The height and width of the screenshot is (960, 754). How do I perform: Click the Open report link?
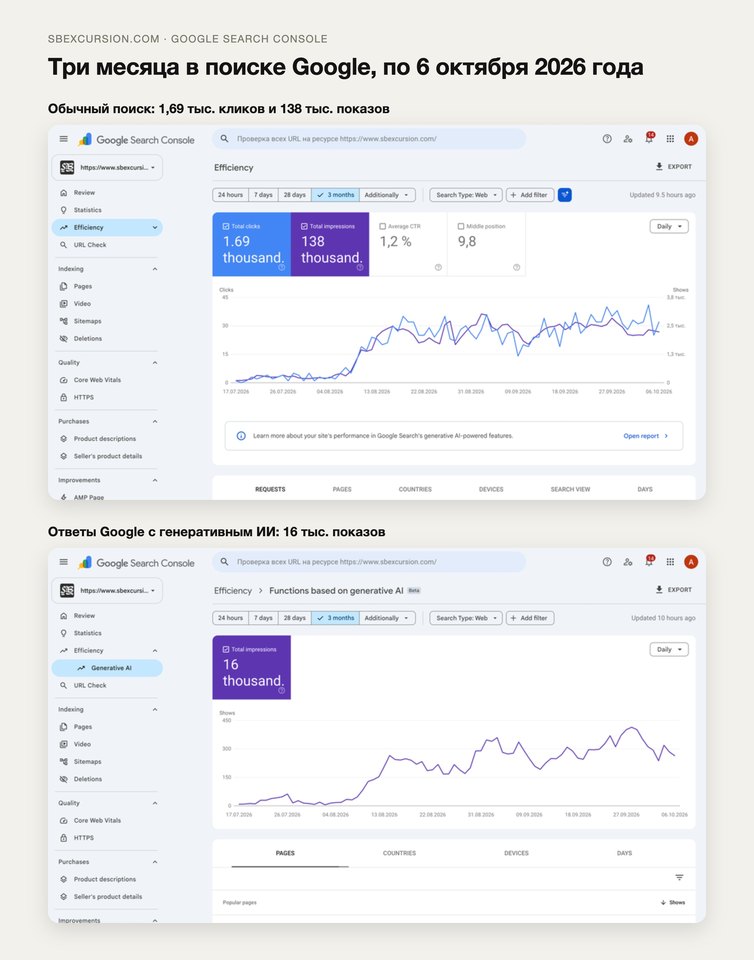click(x=646, y=436)
